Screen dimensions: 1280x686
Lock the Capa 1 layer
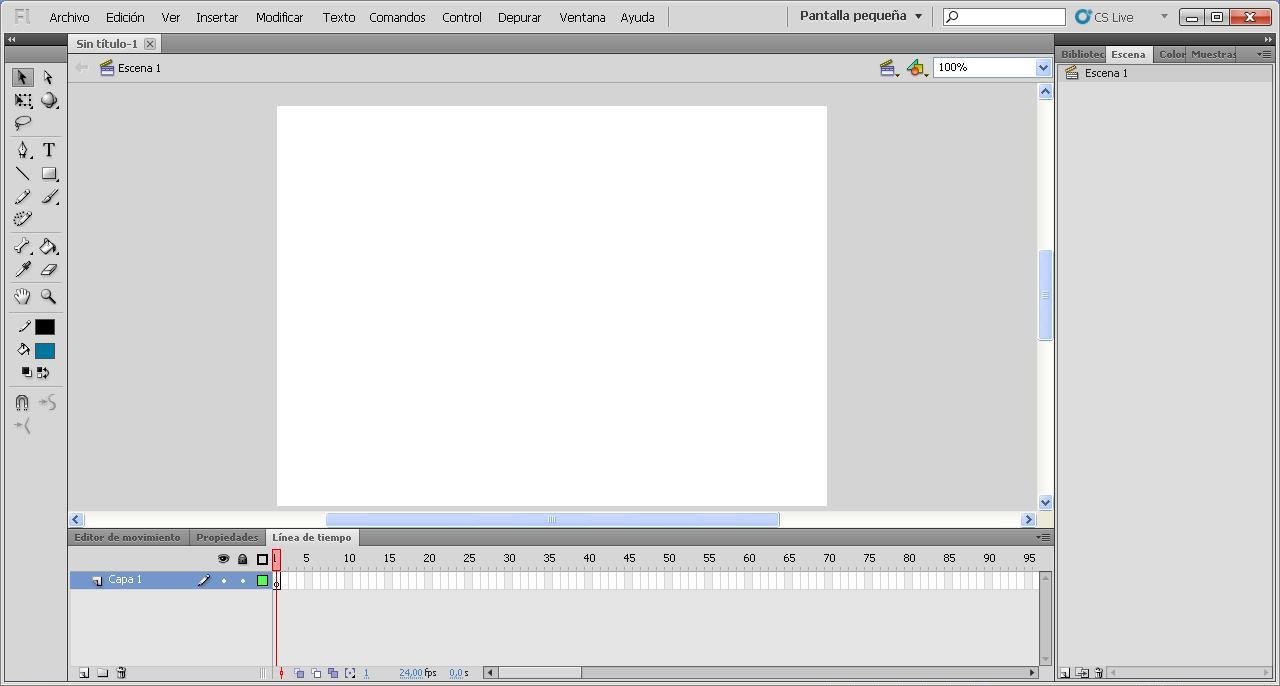[241, 579]
